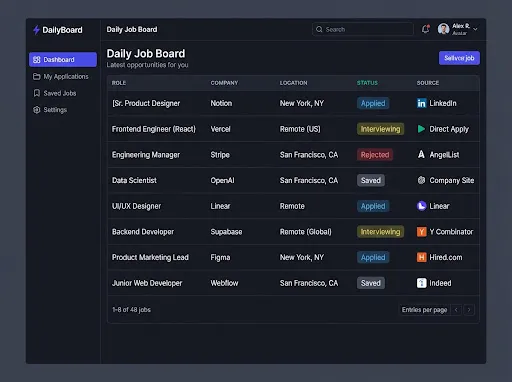Click the Remote (US) location cell
This screenshot has width=512, height=382.
(300, 129)
